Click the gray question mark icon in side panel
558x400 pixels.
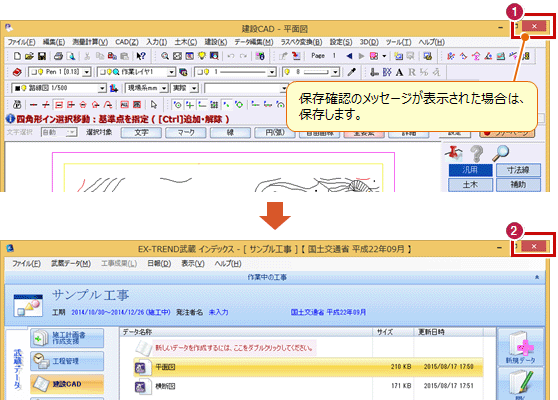click(x=477, y=153)
